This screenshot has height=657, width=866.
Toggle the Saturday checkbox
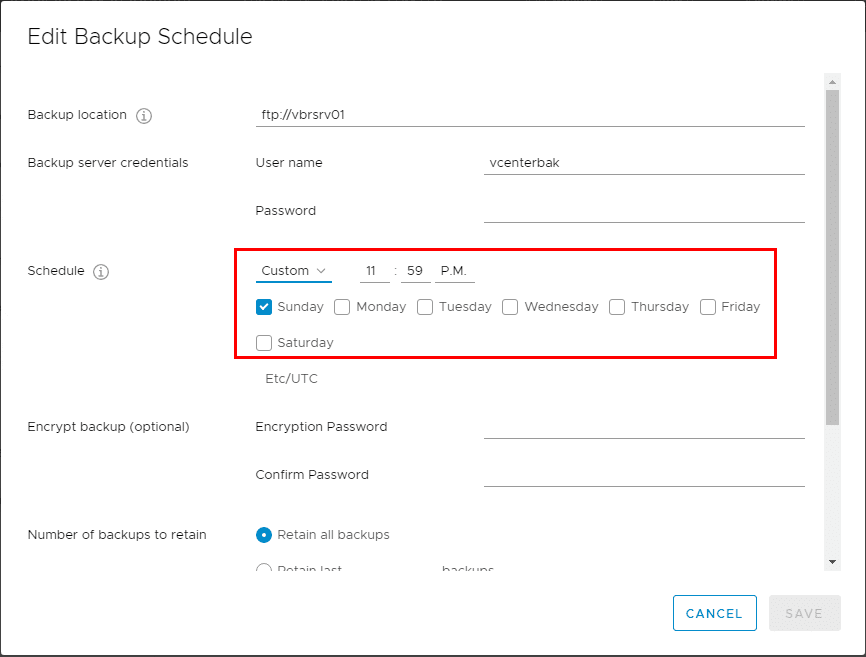click(264, 343)
